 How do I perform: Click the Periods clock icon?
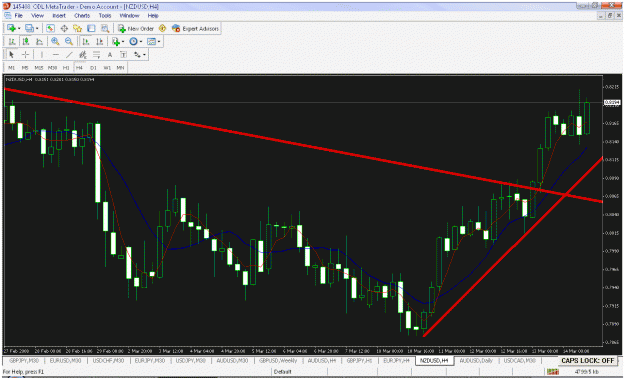tap(134, 41)
